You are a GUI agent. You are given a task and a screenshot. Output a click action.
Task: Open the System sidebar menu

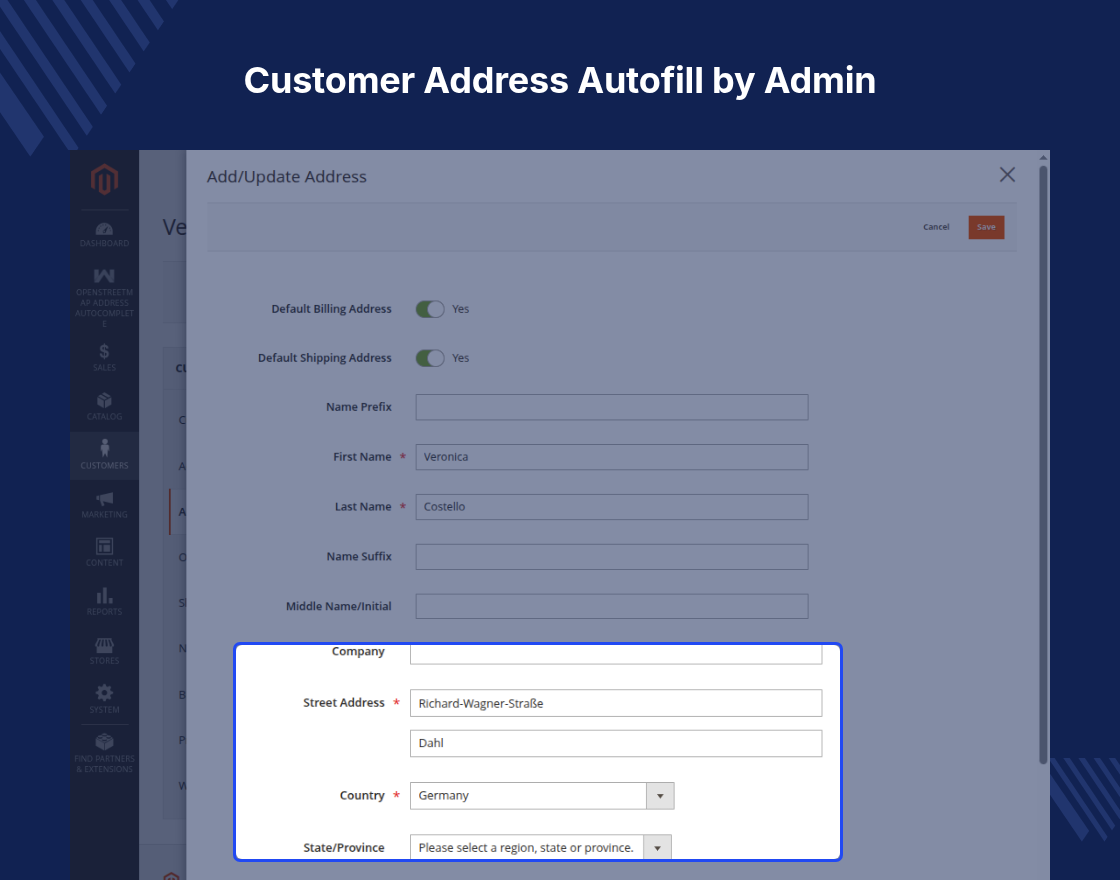[x=104, y=699]
